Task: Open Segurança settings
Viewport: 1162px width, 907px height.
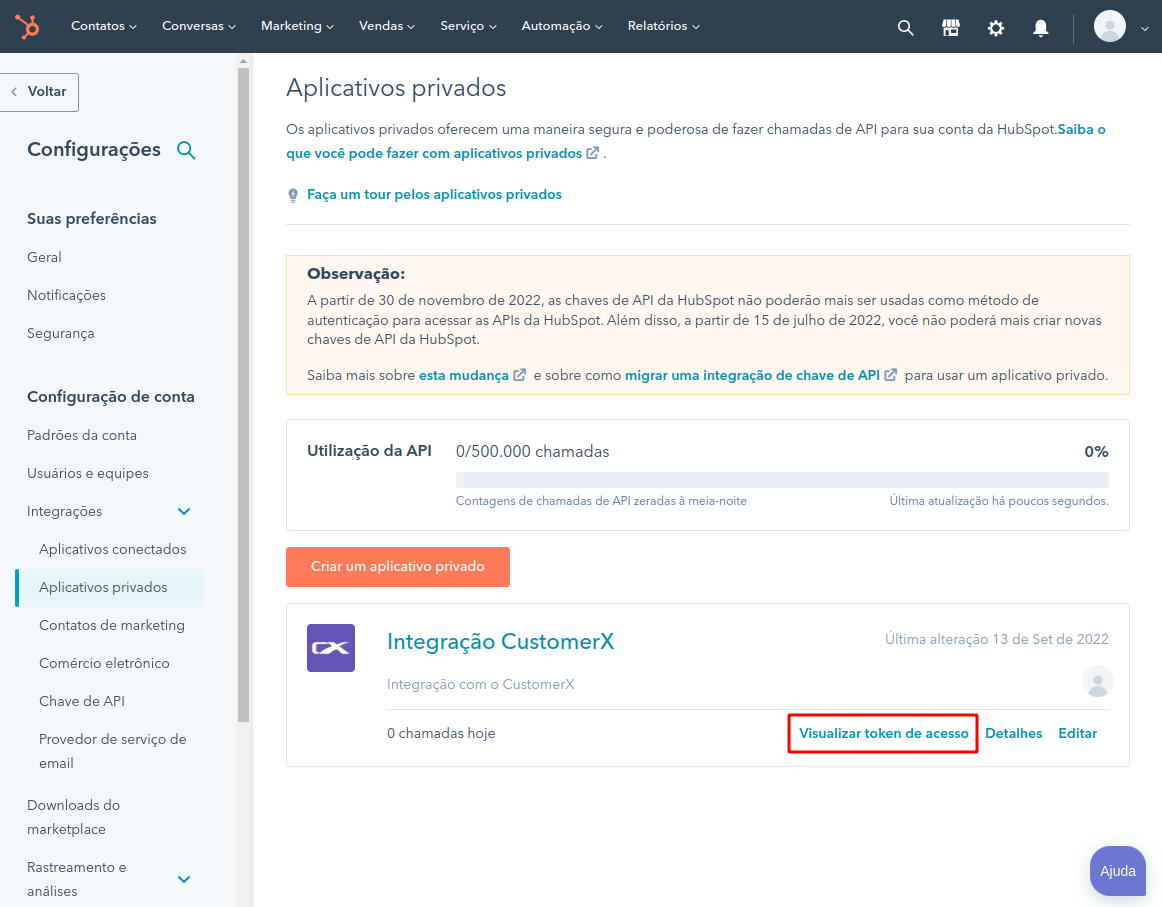Action: pos(61,333)
